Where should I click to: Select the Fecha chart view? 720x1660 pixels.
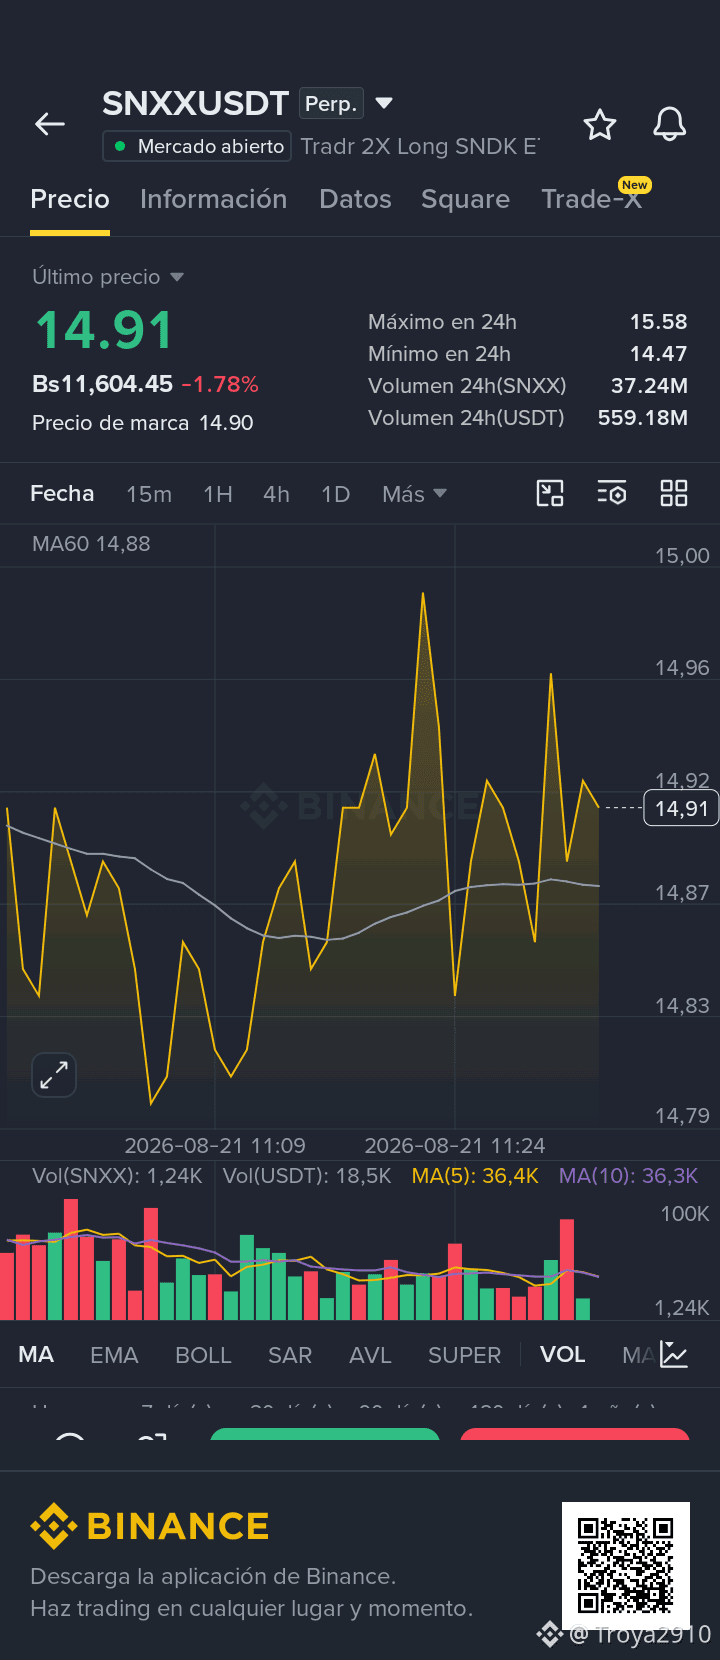click(x=62, y=494)
